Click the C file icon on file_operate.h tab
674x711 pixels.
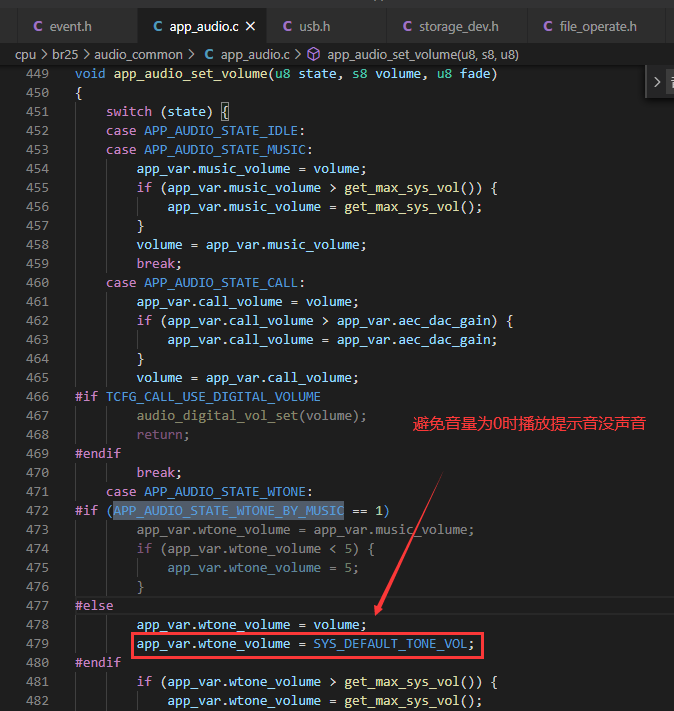[548, 27]
